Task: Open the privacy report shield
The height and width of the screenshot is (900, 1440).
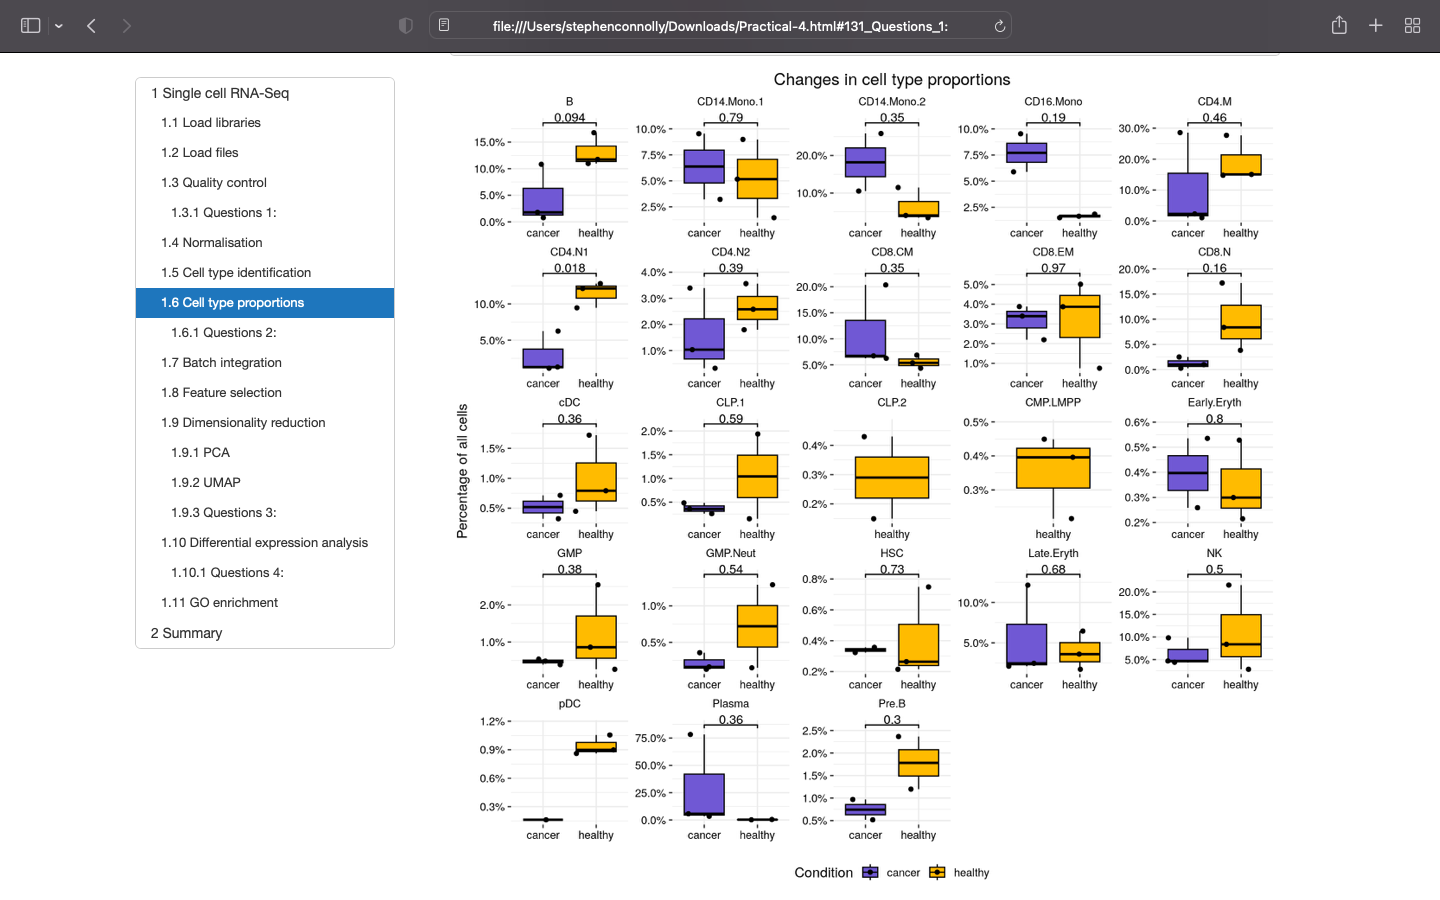Action: pyautogui.click(x=406, y=25)
